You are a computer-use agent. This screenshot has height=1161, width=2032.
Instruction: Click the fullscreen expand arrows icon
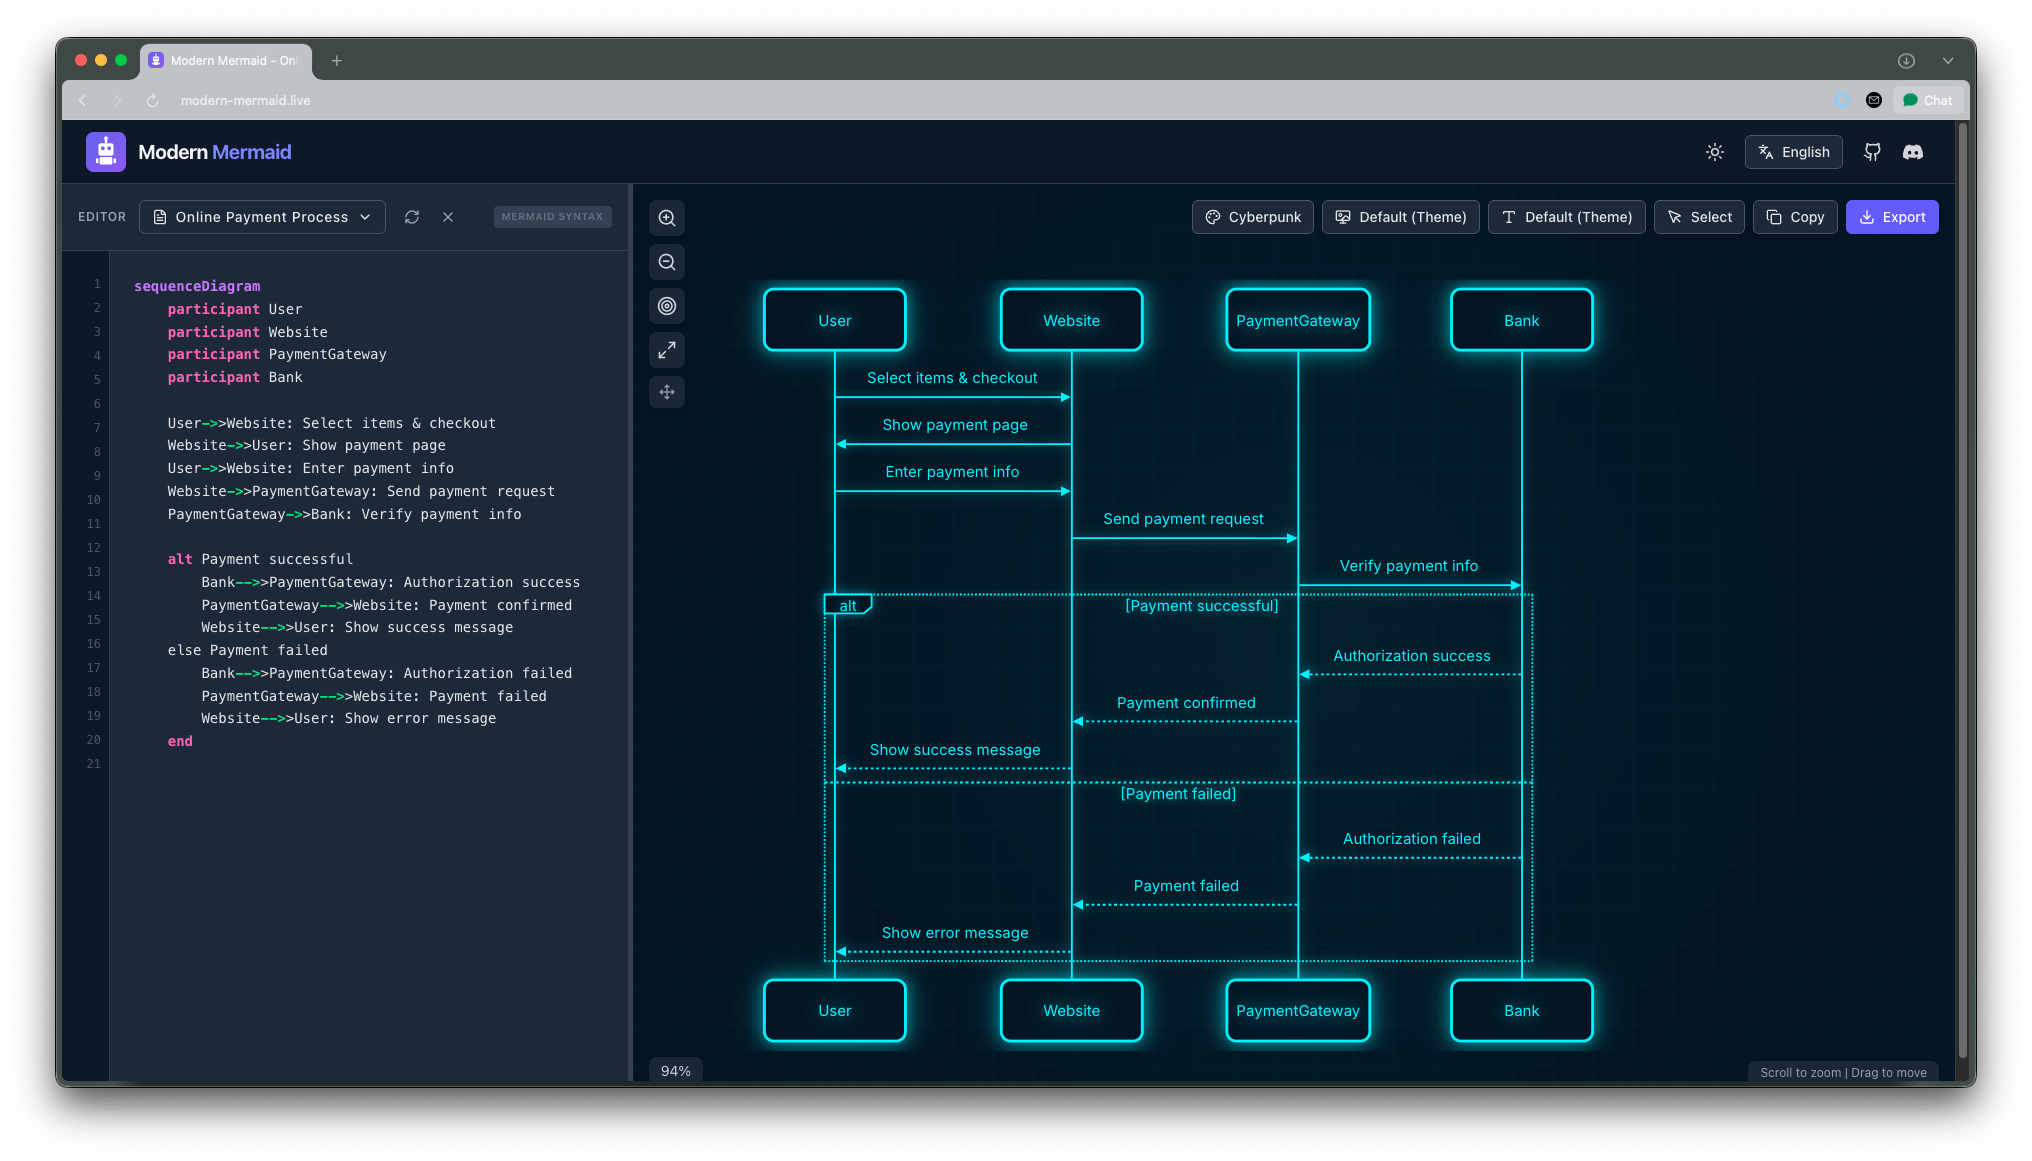tap(667, 350)
